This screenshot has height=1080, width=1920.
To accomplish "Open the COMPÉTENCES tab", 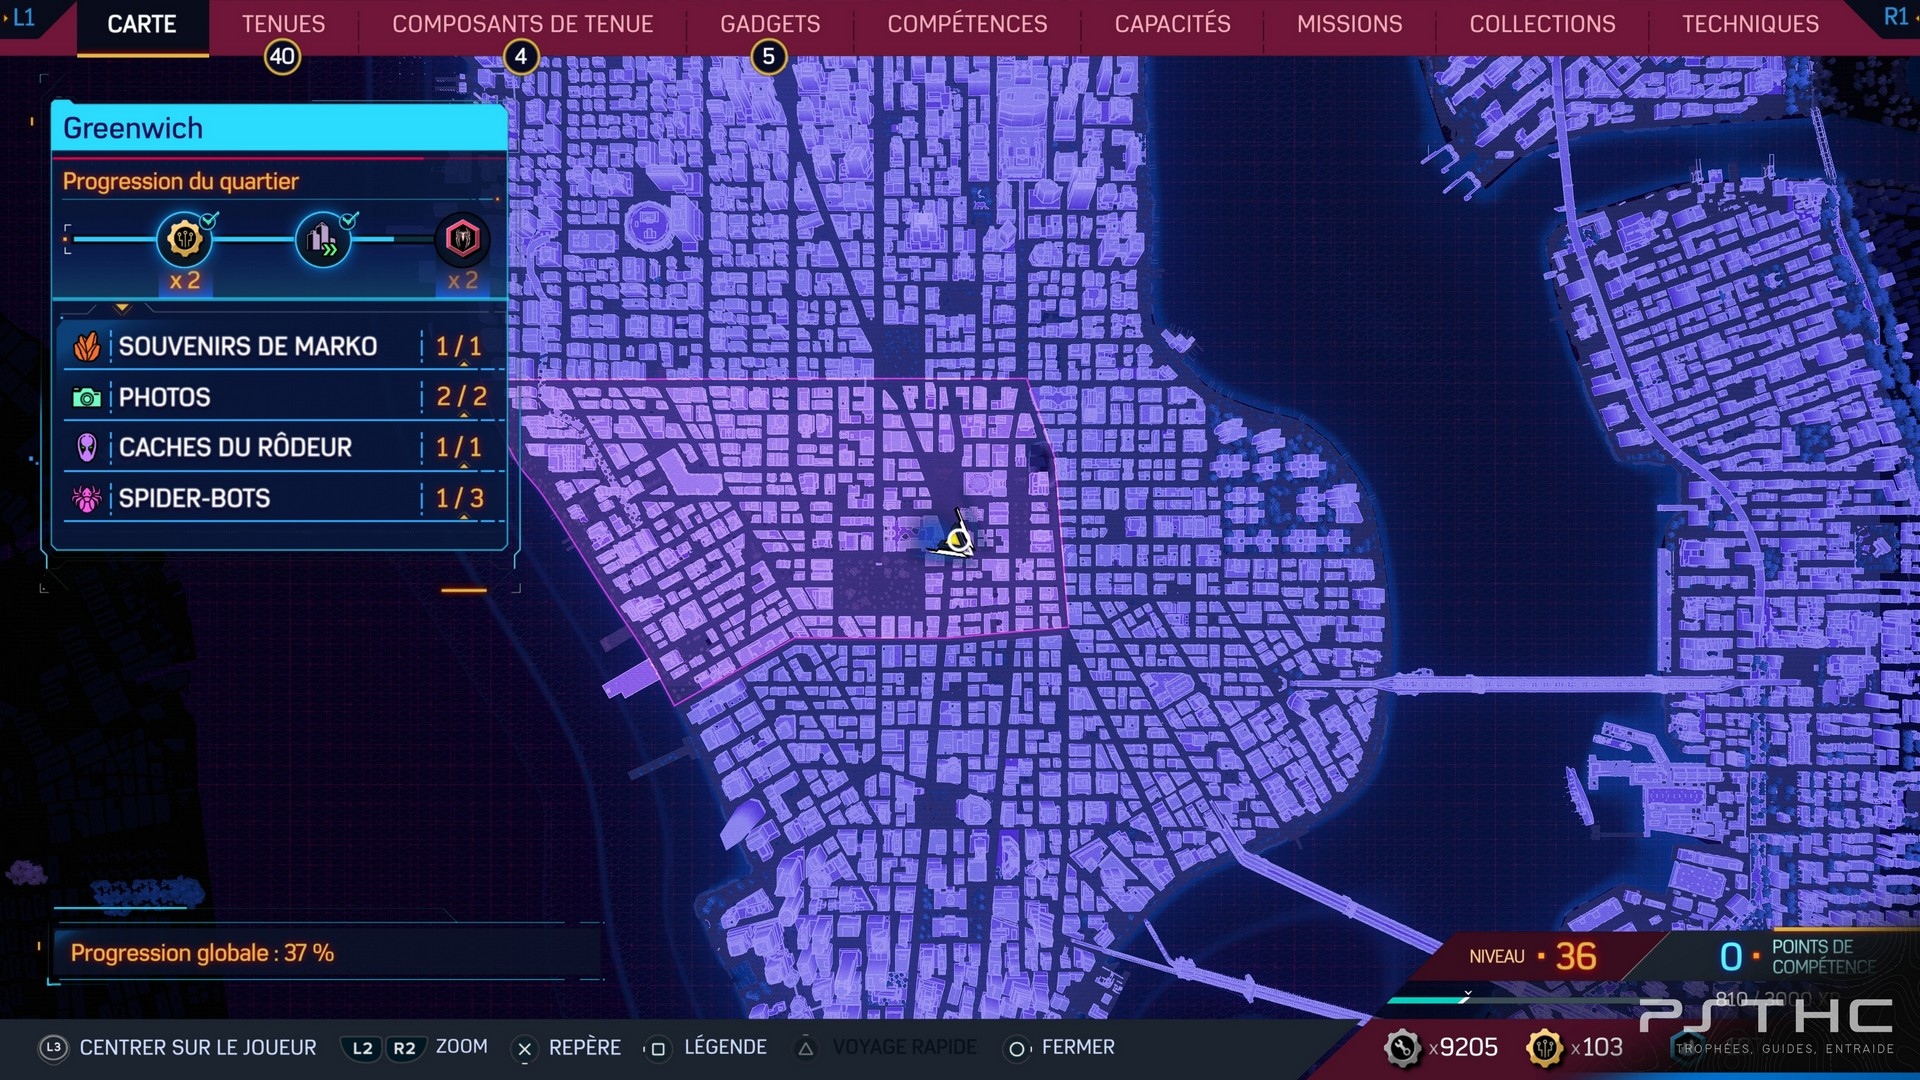I will coord(967,25).
